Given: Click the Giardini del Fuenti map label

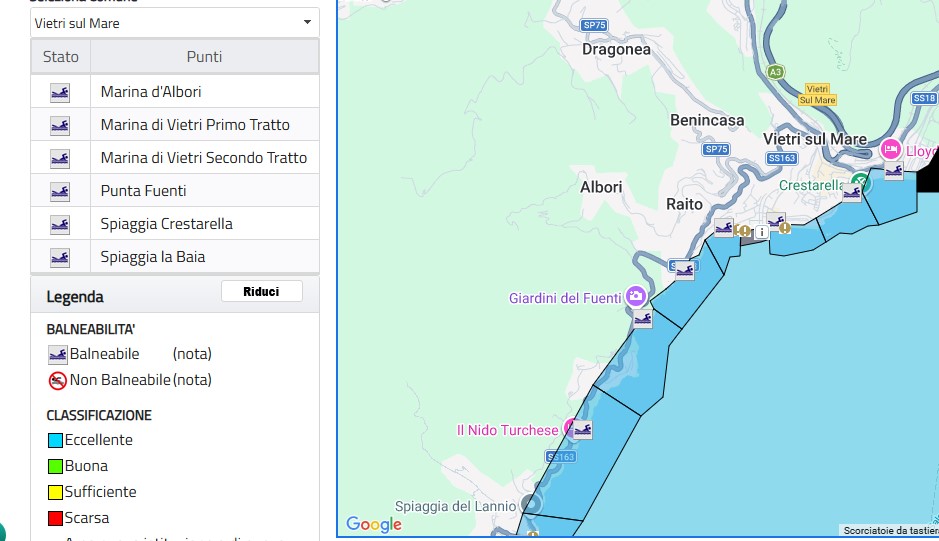Looking at the screenshot, I should [565, 298].
